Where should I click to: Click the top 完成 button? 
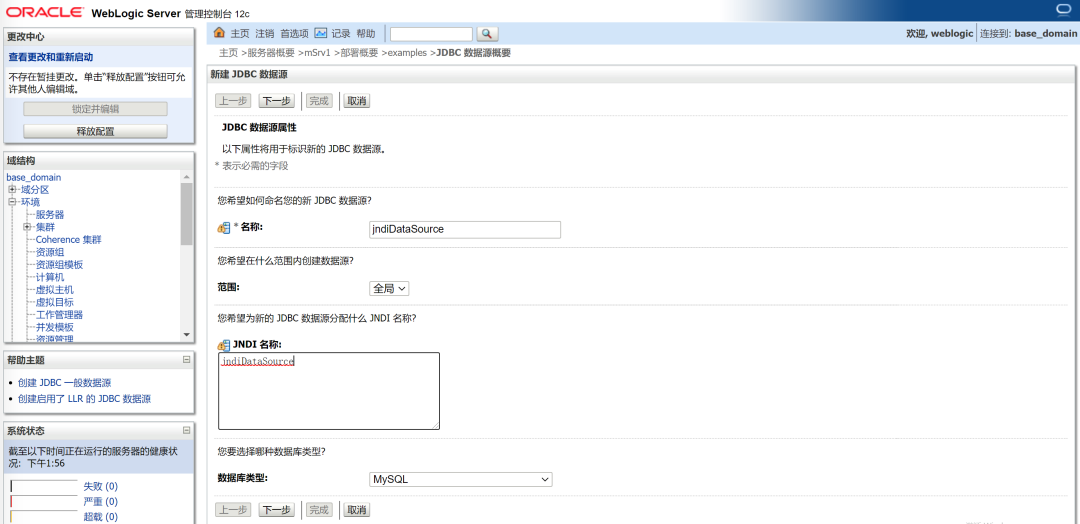(x=319, y=101)
